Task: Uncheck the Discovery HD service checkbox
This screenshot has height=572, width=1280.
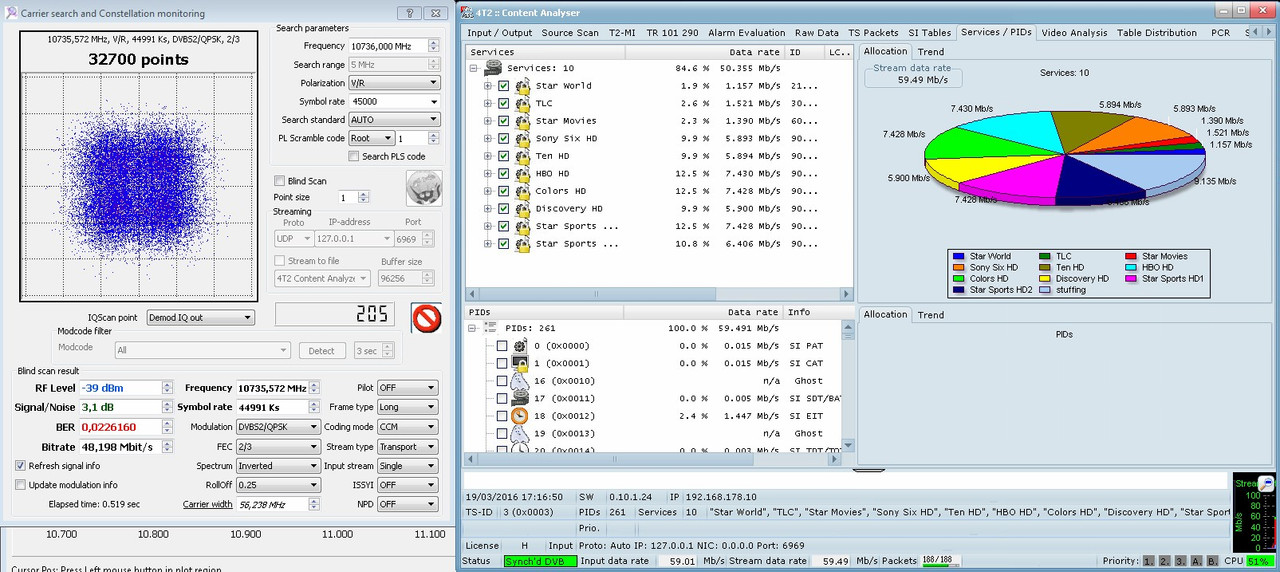Action: 504,209
